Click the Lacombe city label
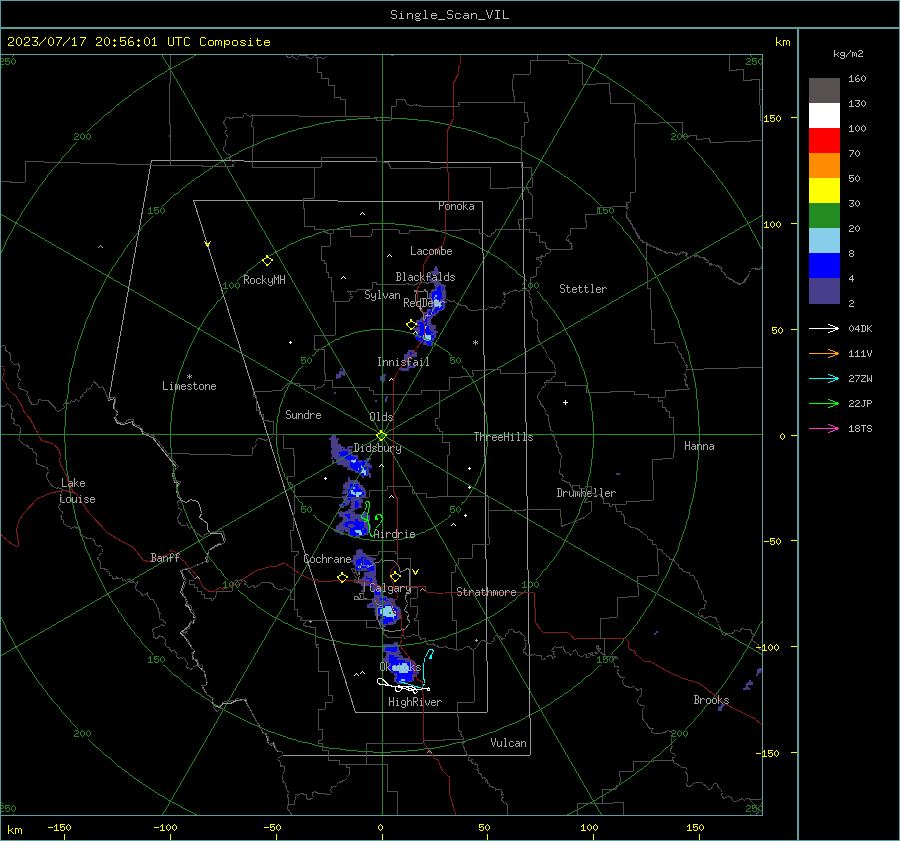 pos(431,251)
